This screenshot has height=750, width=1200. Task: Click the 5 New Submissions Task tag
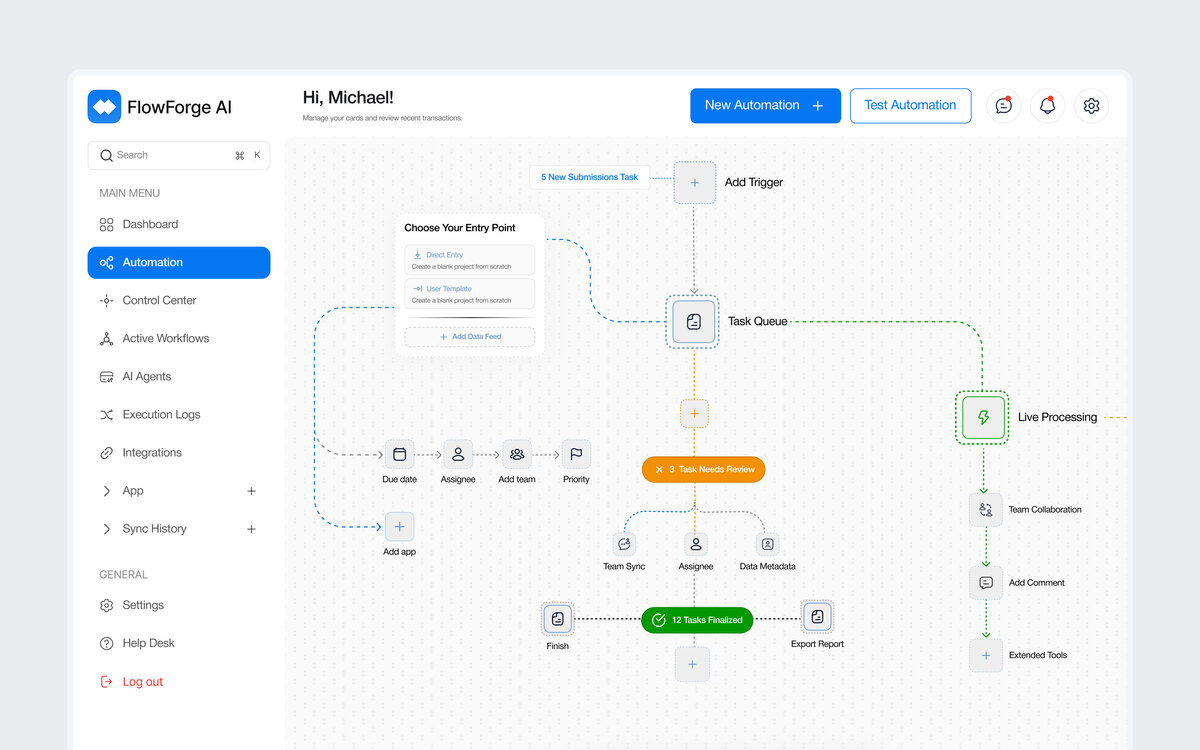[x=590, y=177]
